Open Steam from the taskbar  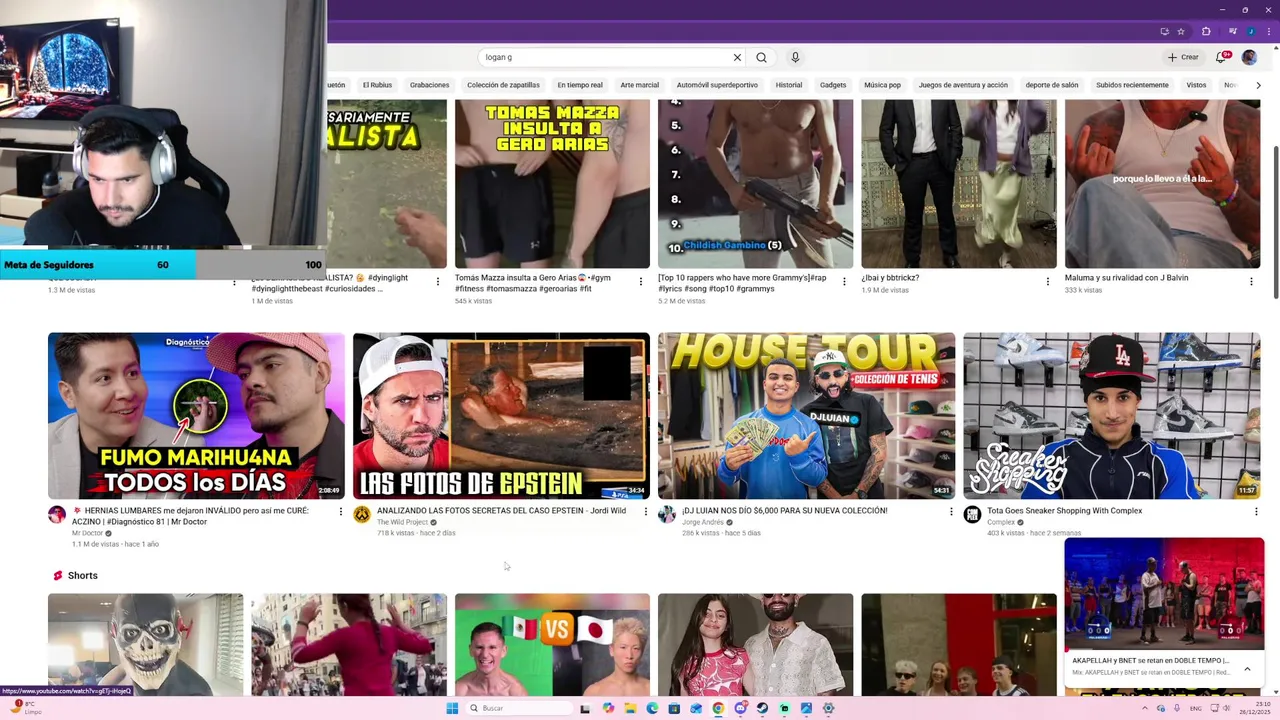(x=762, y=708)
